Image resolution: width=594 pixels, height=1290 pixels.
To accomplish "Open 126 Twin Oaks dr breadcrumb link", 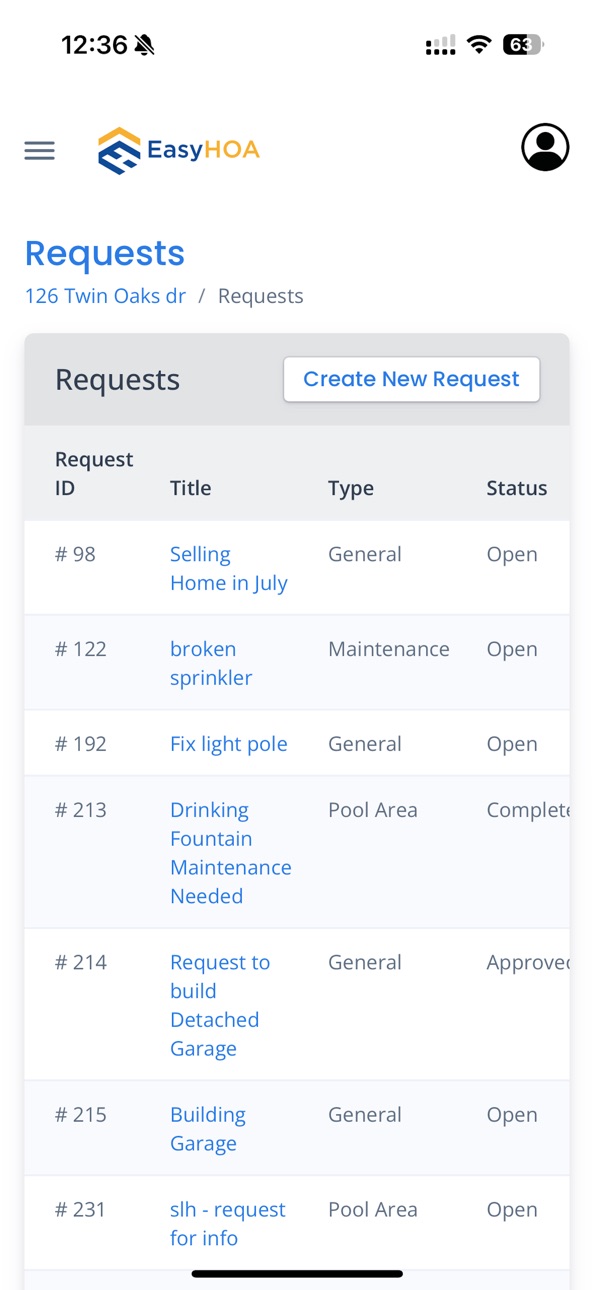I will point(105,296).
